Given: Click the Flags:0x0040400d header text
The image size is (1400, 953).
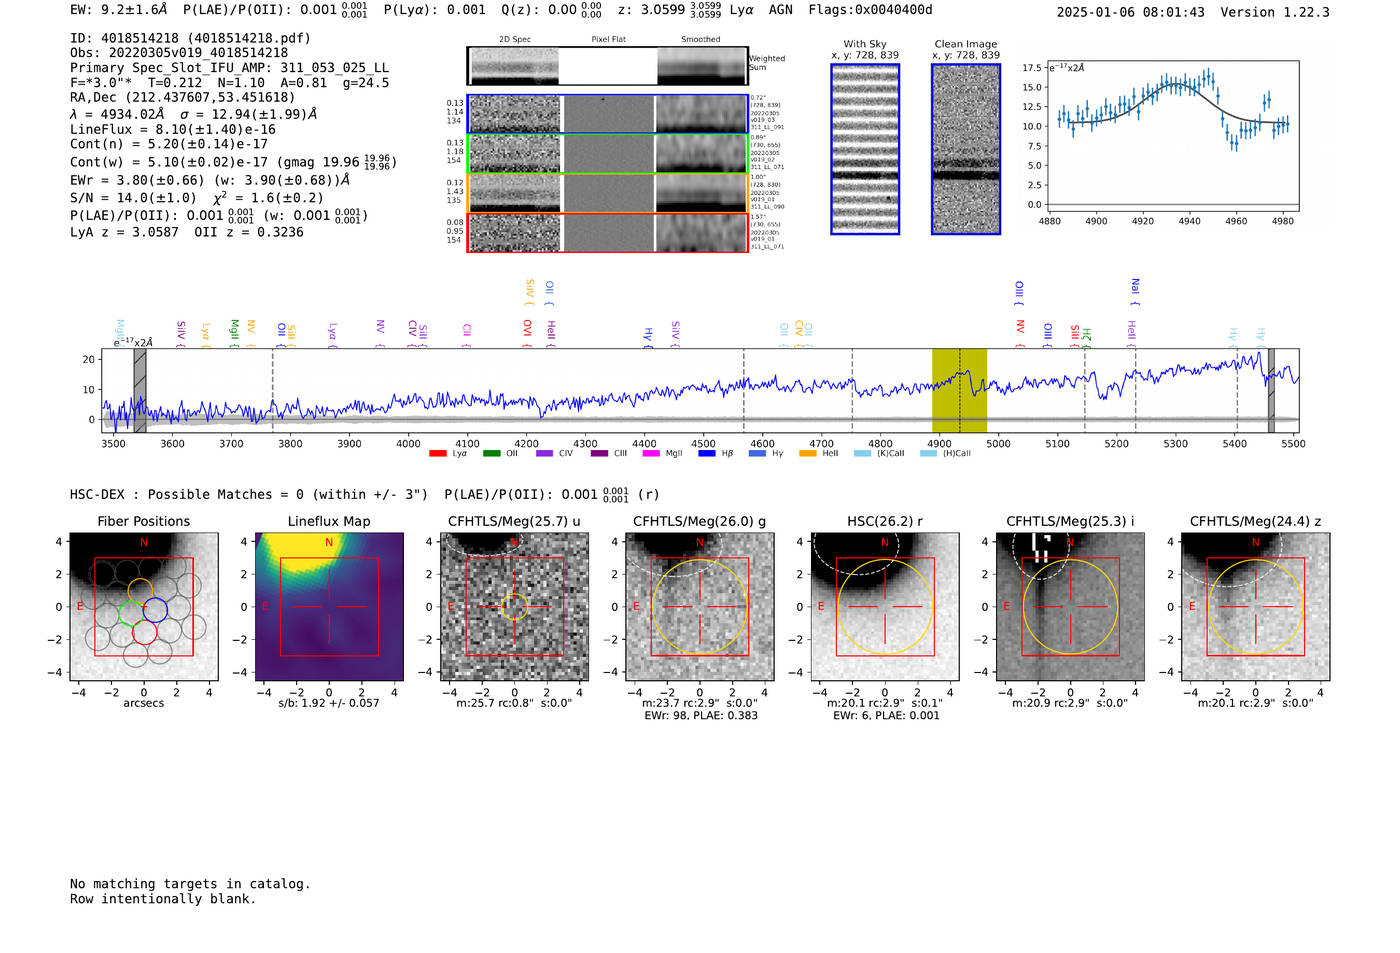Looking at the screenshot, I should point(870,10).
